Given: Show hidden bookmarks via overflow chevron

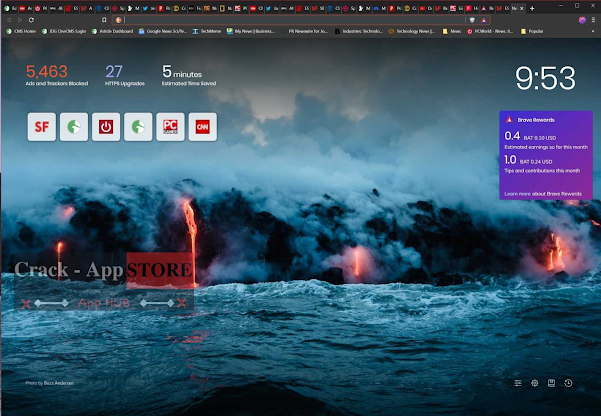Looking at the screenshot, I should (x=593, y=31).
